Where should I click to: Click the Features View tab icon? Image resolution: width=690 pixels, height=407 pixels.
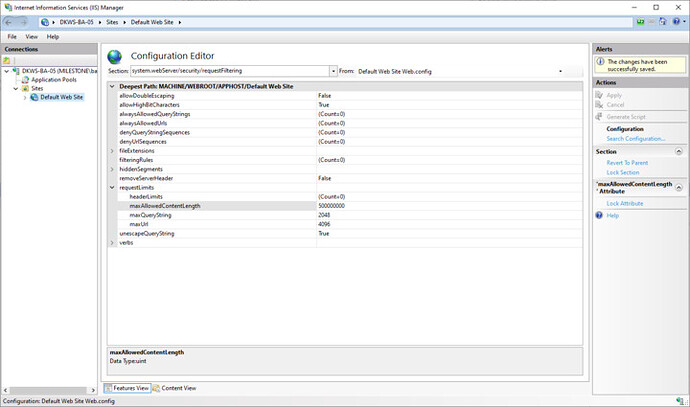[x=108, y=388]
